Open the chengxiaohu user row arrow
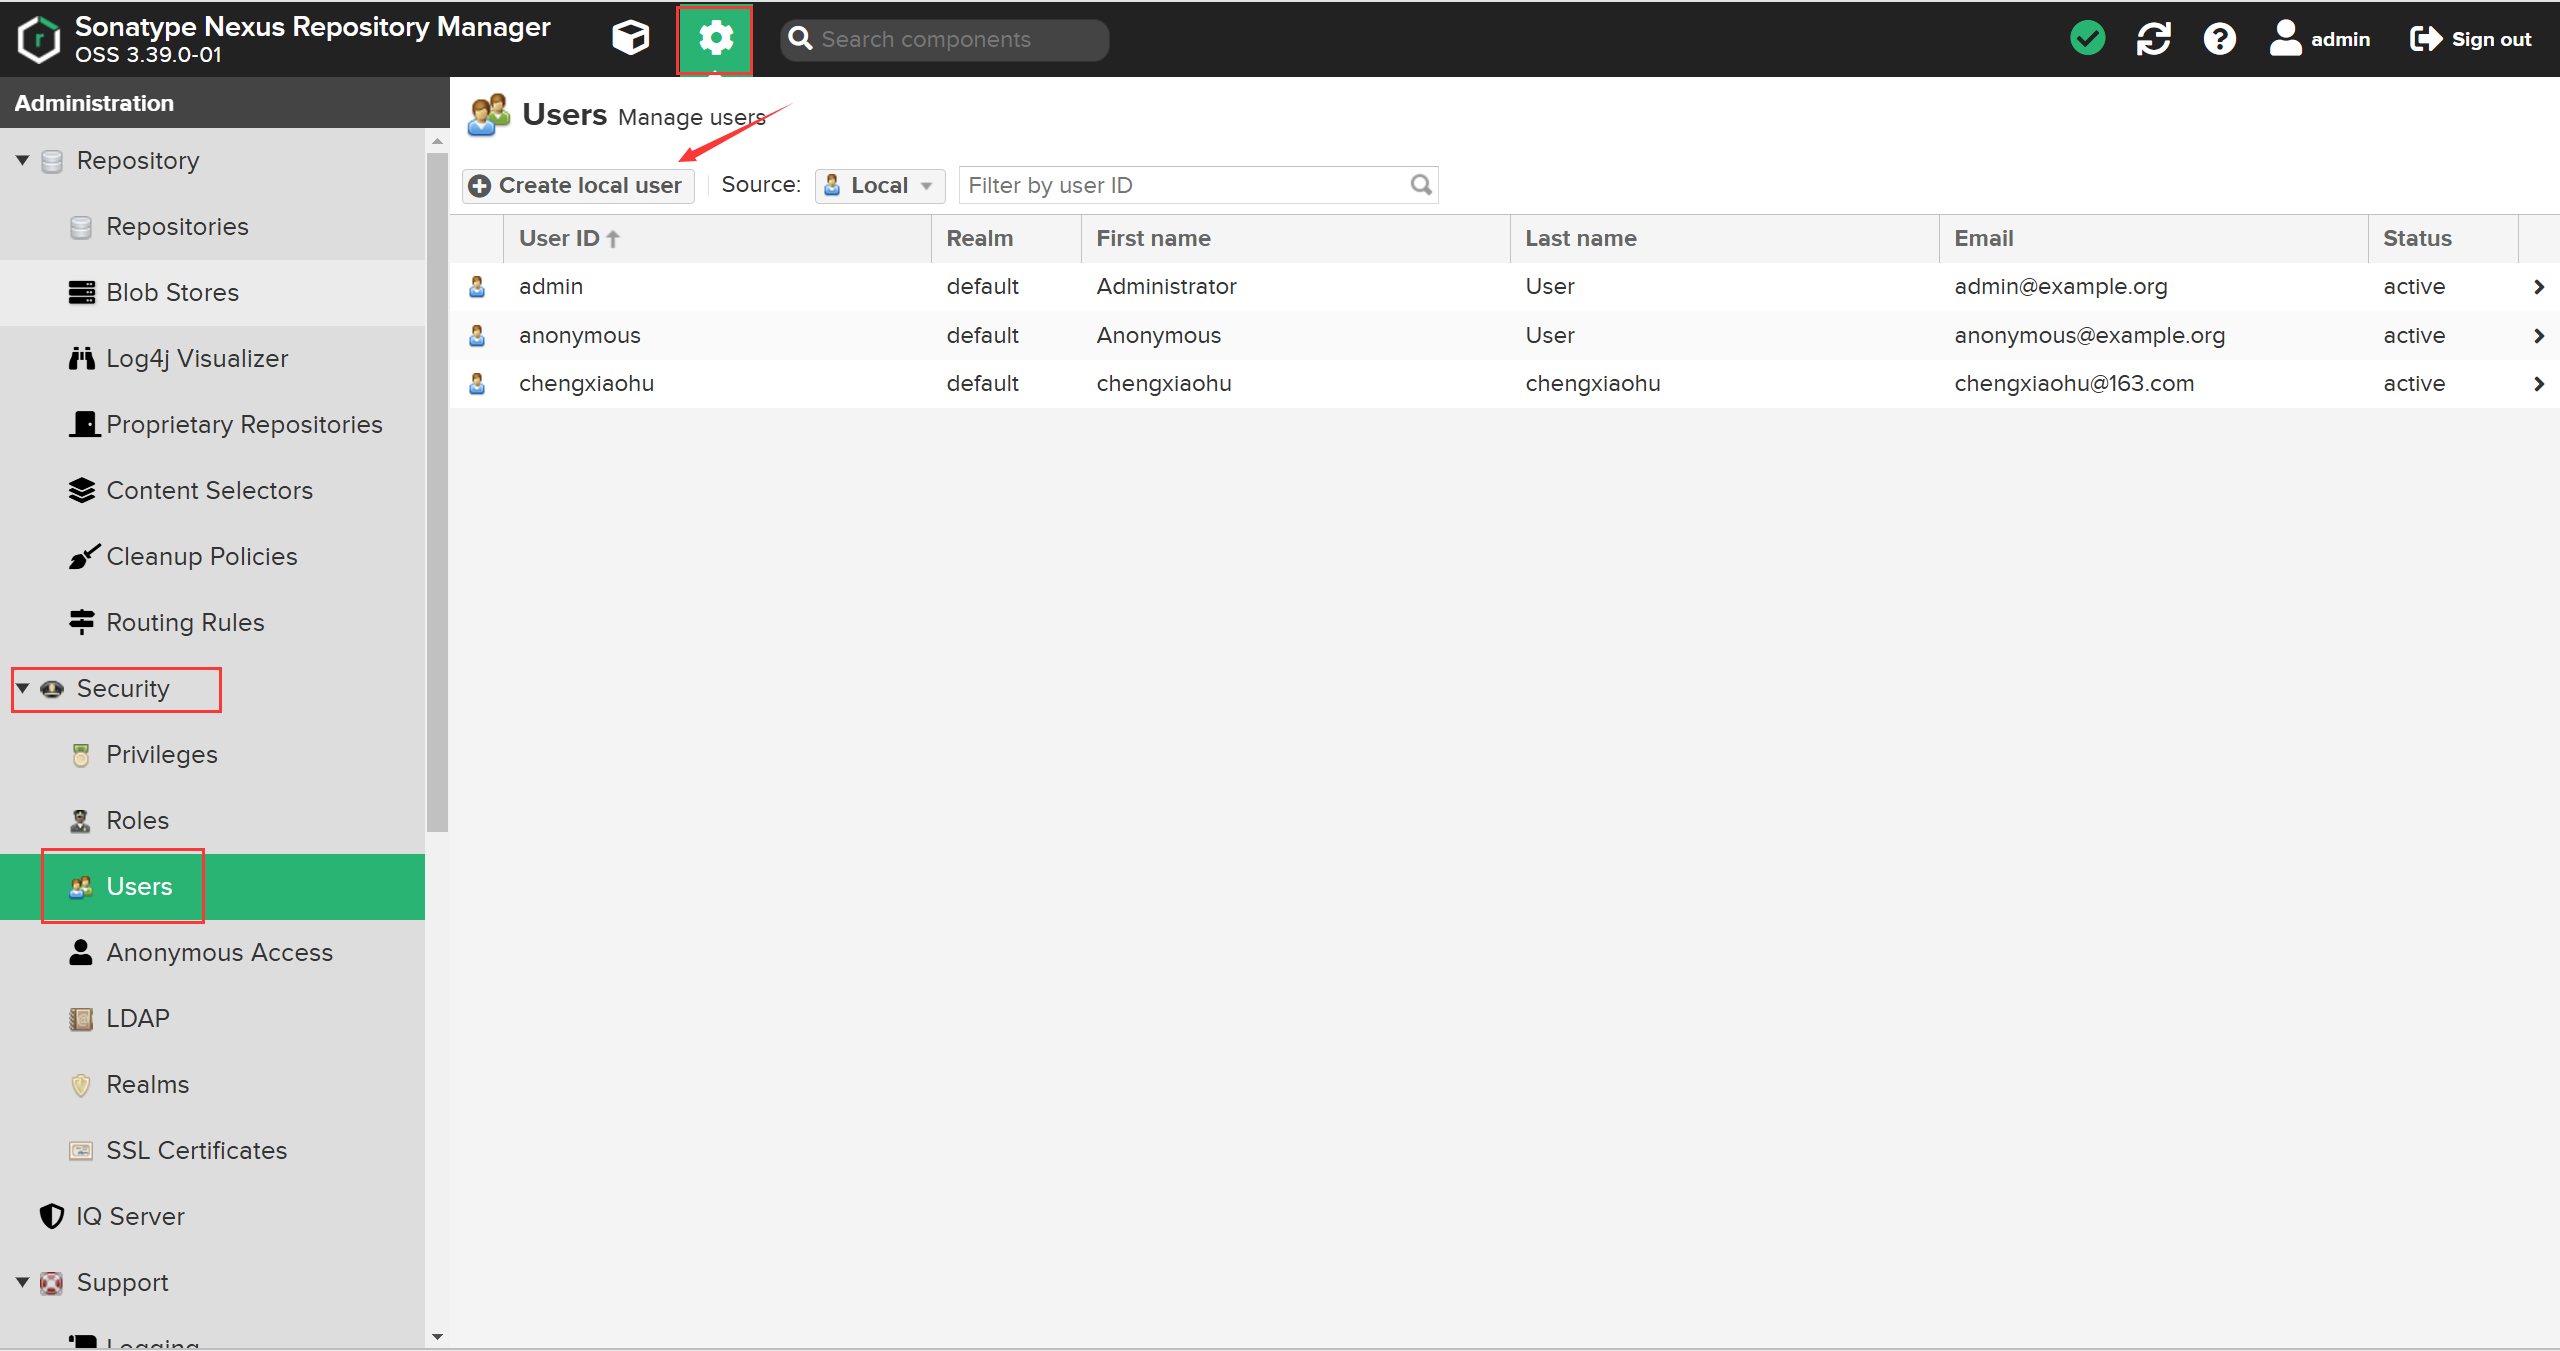Viewport: 2560px width, 1351px height. (2538, 384)
